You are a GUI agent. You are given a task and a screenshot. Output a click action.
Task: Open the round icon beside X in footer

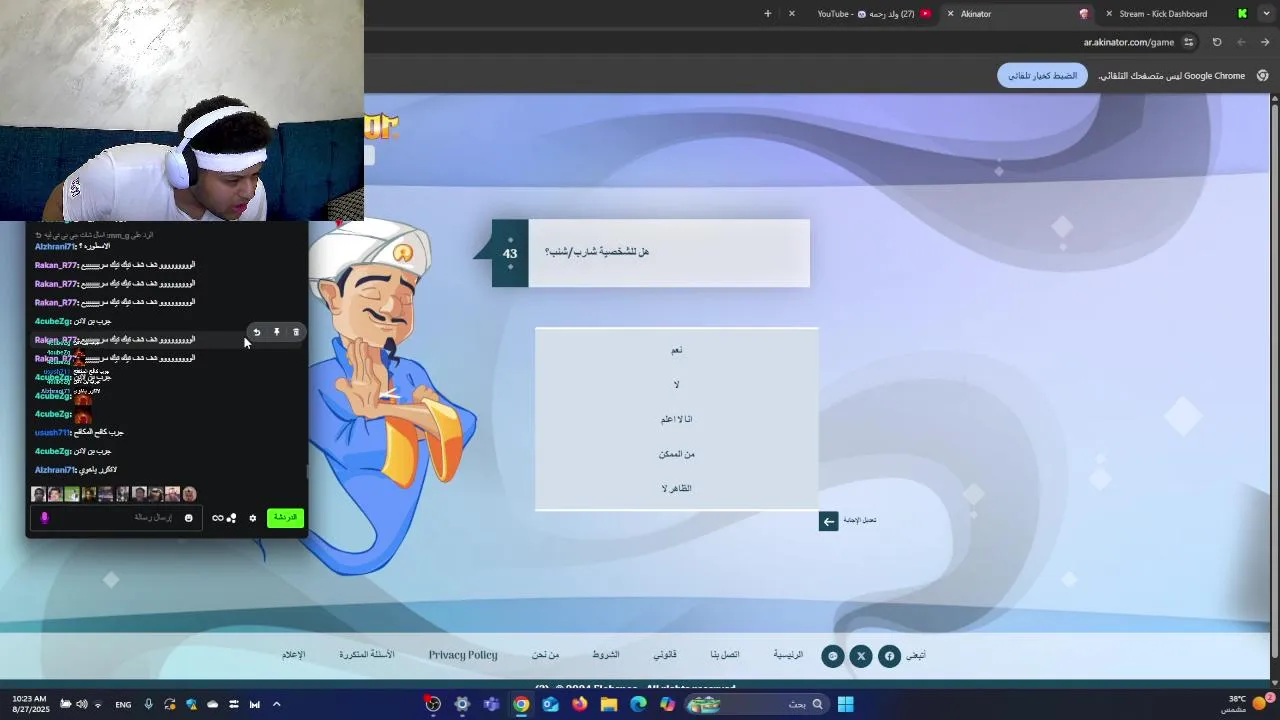[x=833, y=656]
